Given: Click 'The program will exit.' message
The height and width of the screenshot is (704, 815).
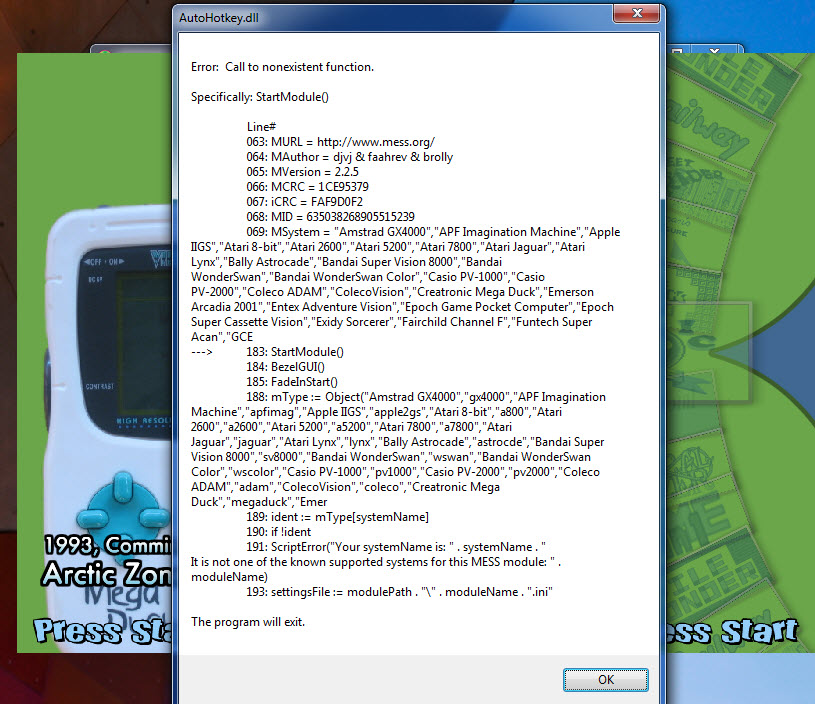Looking at the screenshot, I should (248, 622).
